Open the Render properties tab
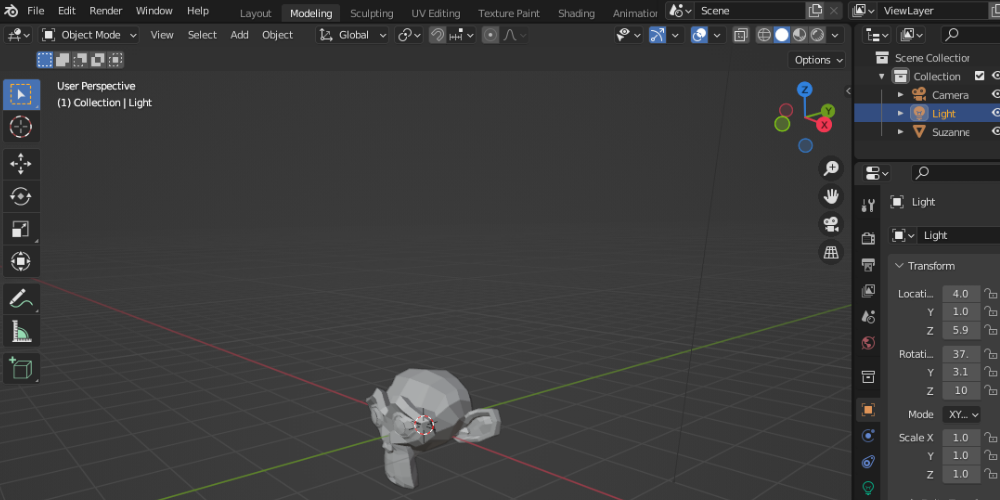Screen dimensions: 1000x500 click(868, 239)
